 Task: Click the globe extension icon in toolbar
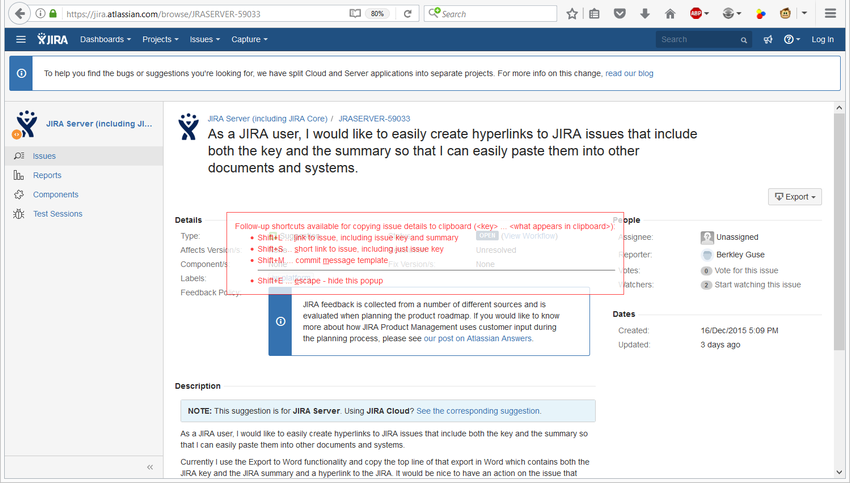(729, 14)
